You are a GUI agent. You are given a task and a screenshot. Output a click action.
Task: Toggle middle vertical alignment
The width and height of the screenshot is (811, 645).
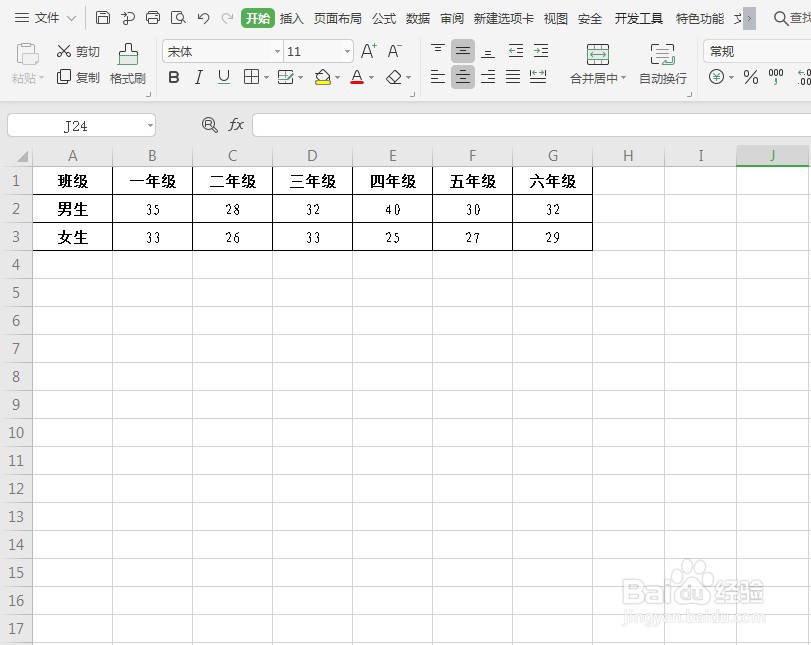(x=463, y=51)
